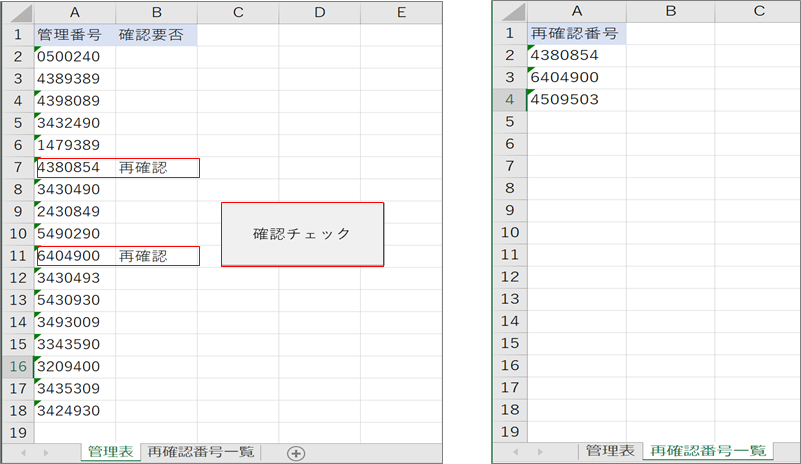Select column C header in right workbook

[x=759, y=11]
